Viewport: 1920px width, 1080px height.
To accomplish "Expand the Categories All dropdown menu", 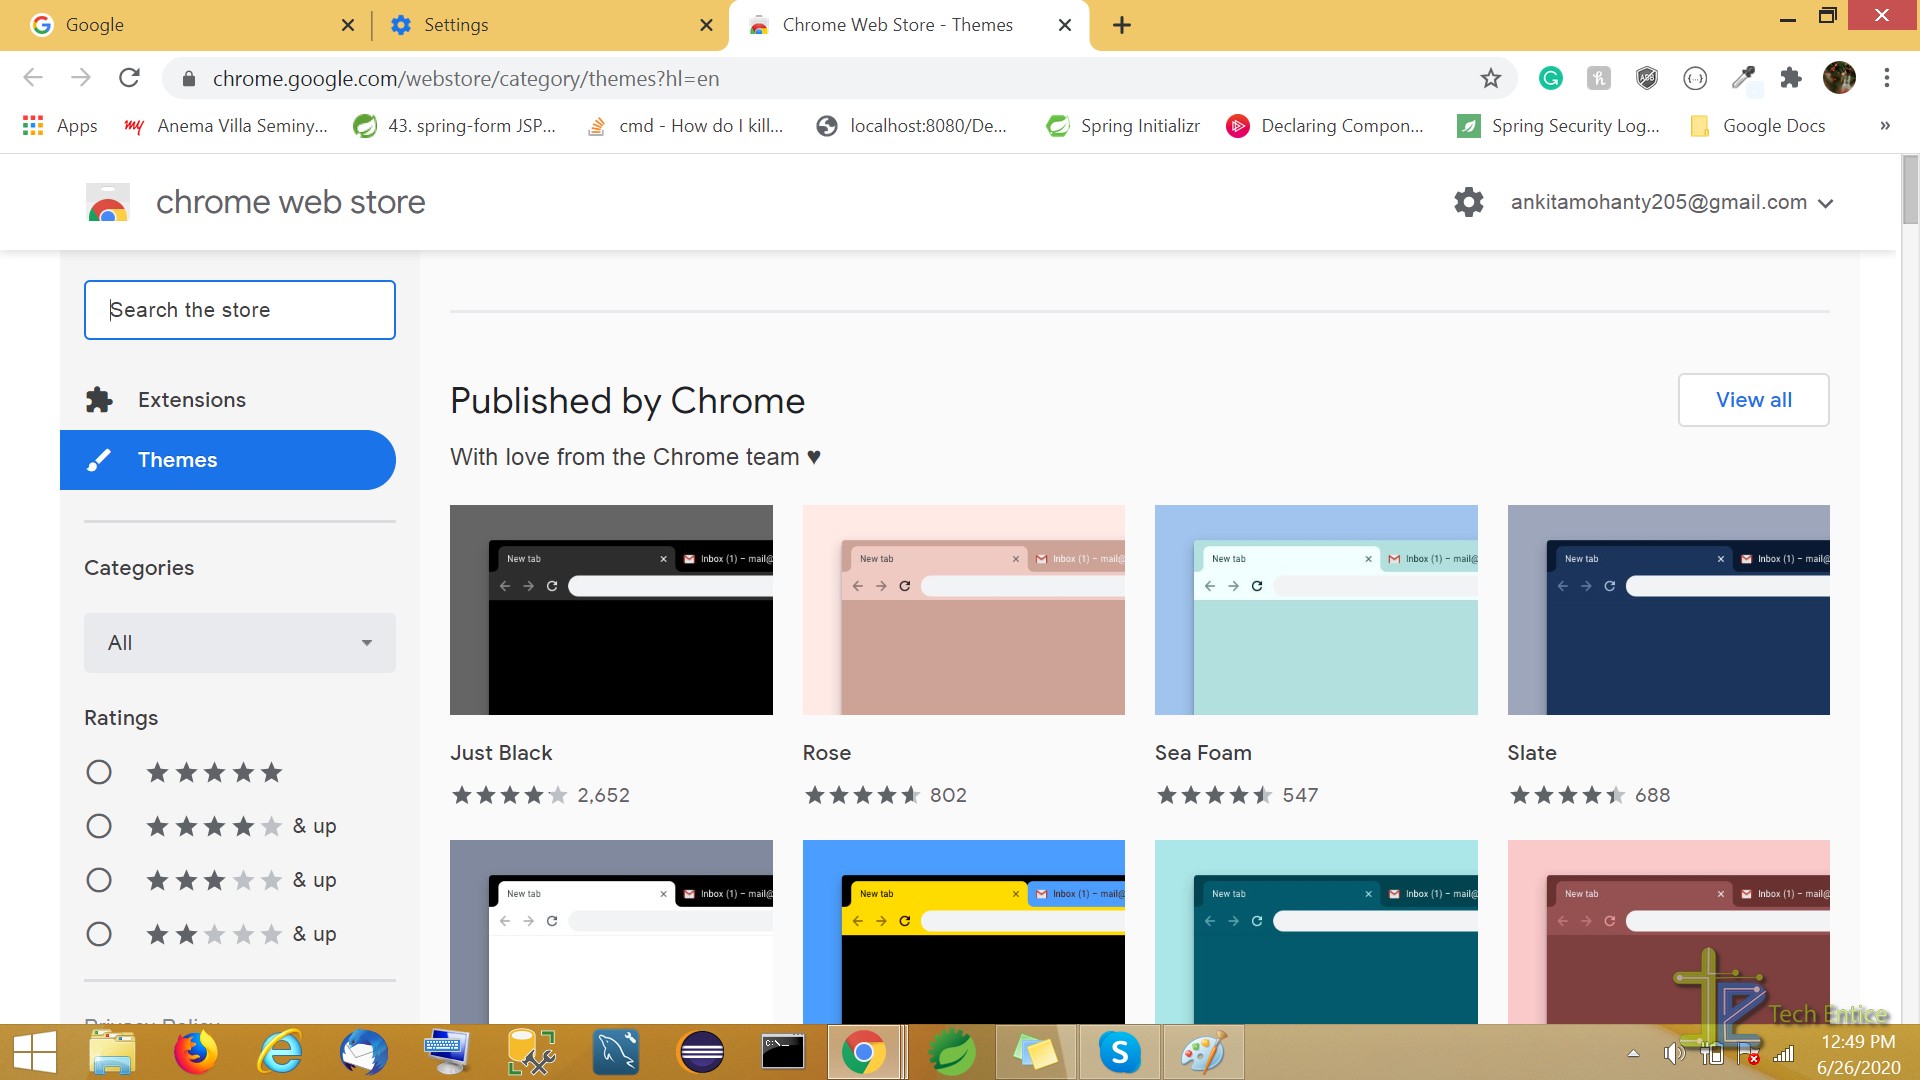I will click(x=239, y=642).
